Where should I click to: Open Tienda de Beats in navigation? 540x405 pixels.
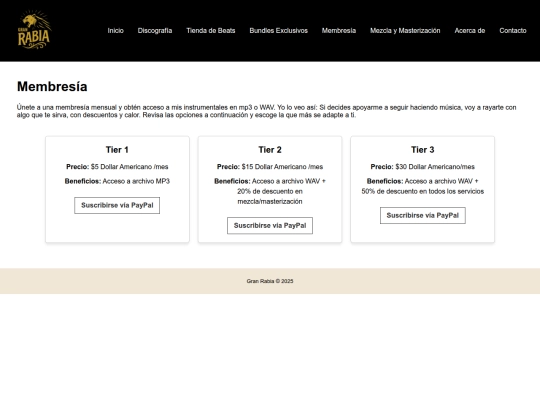click(211, 31)
